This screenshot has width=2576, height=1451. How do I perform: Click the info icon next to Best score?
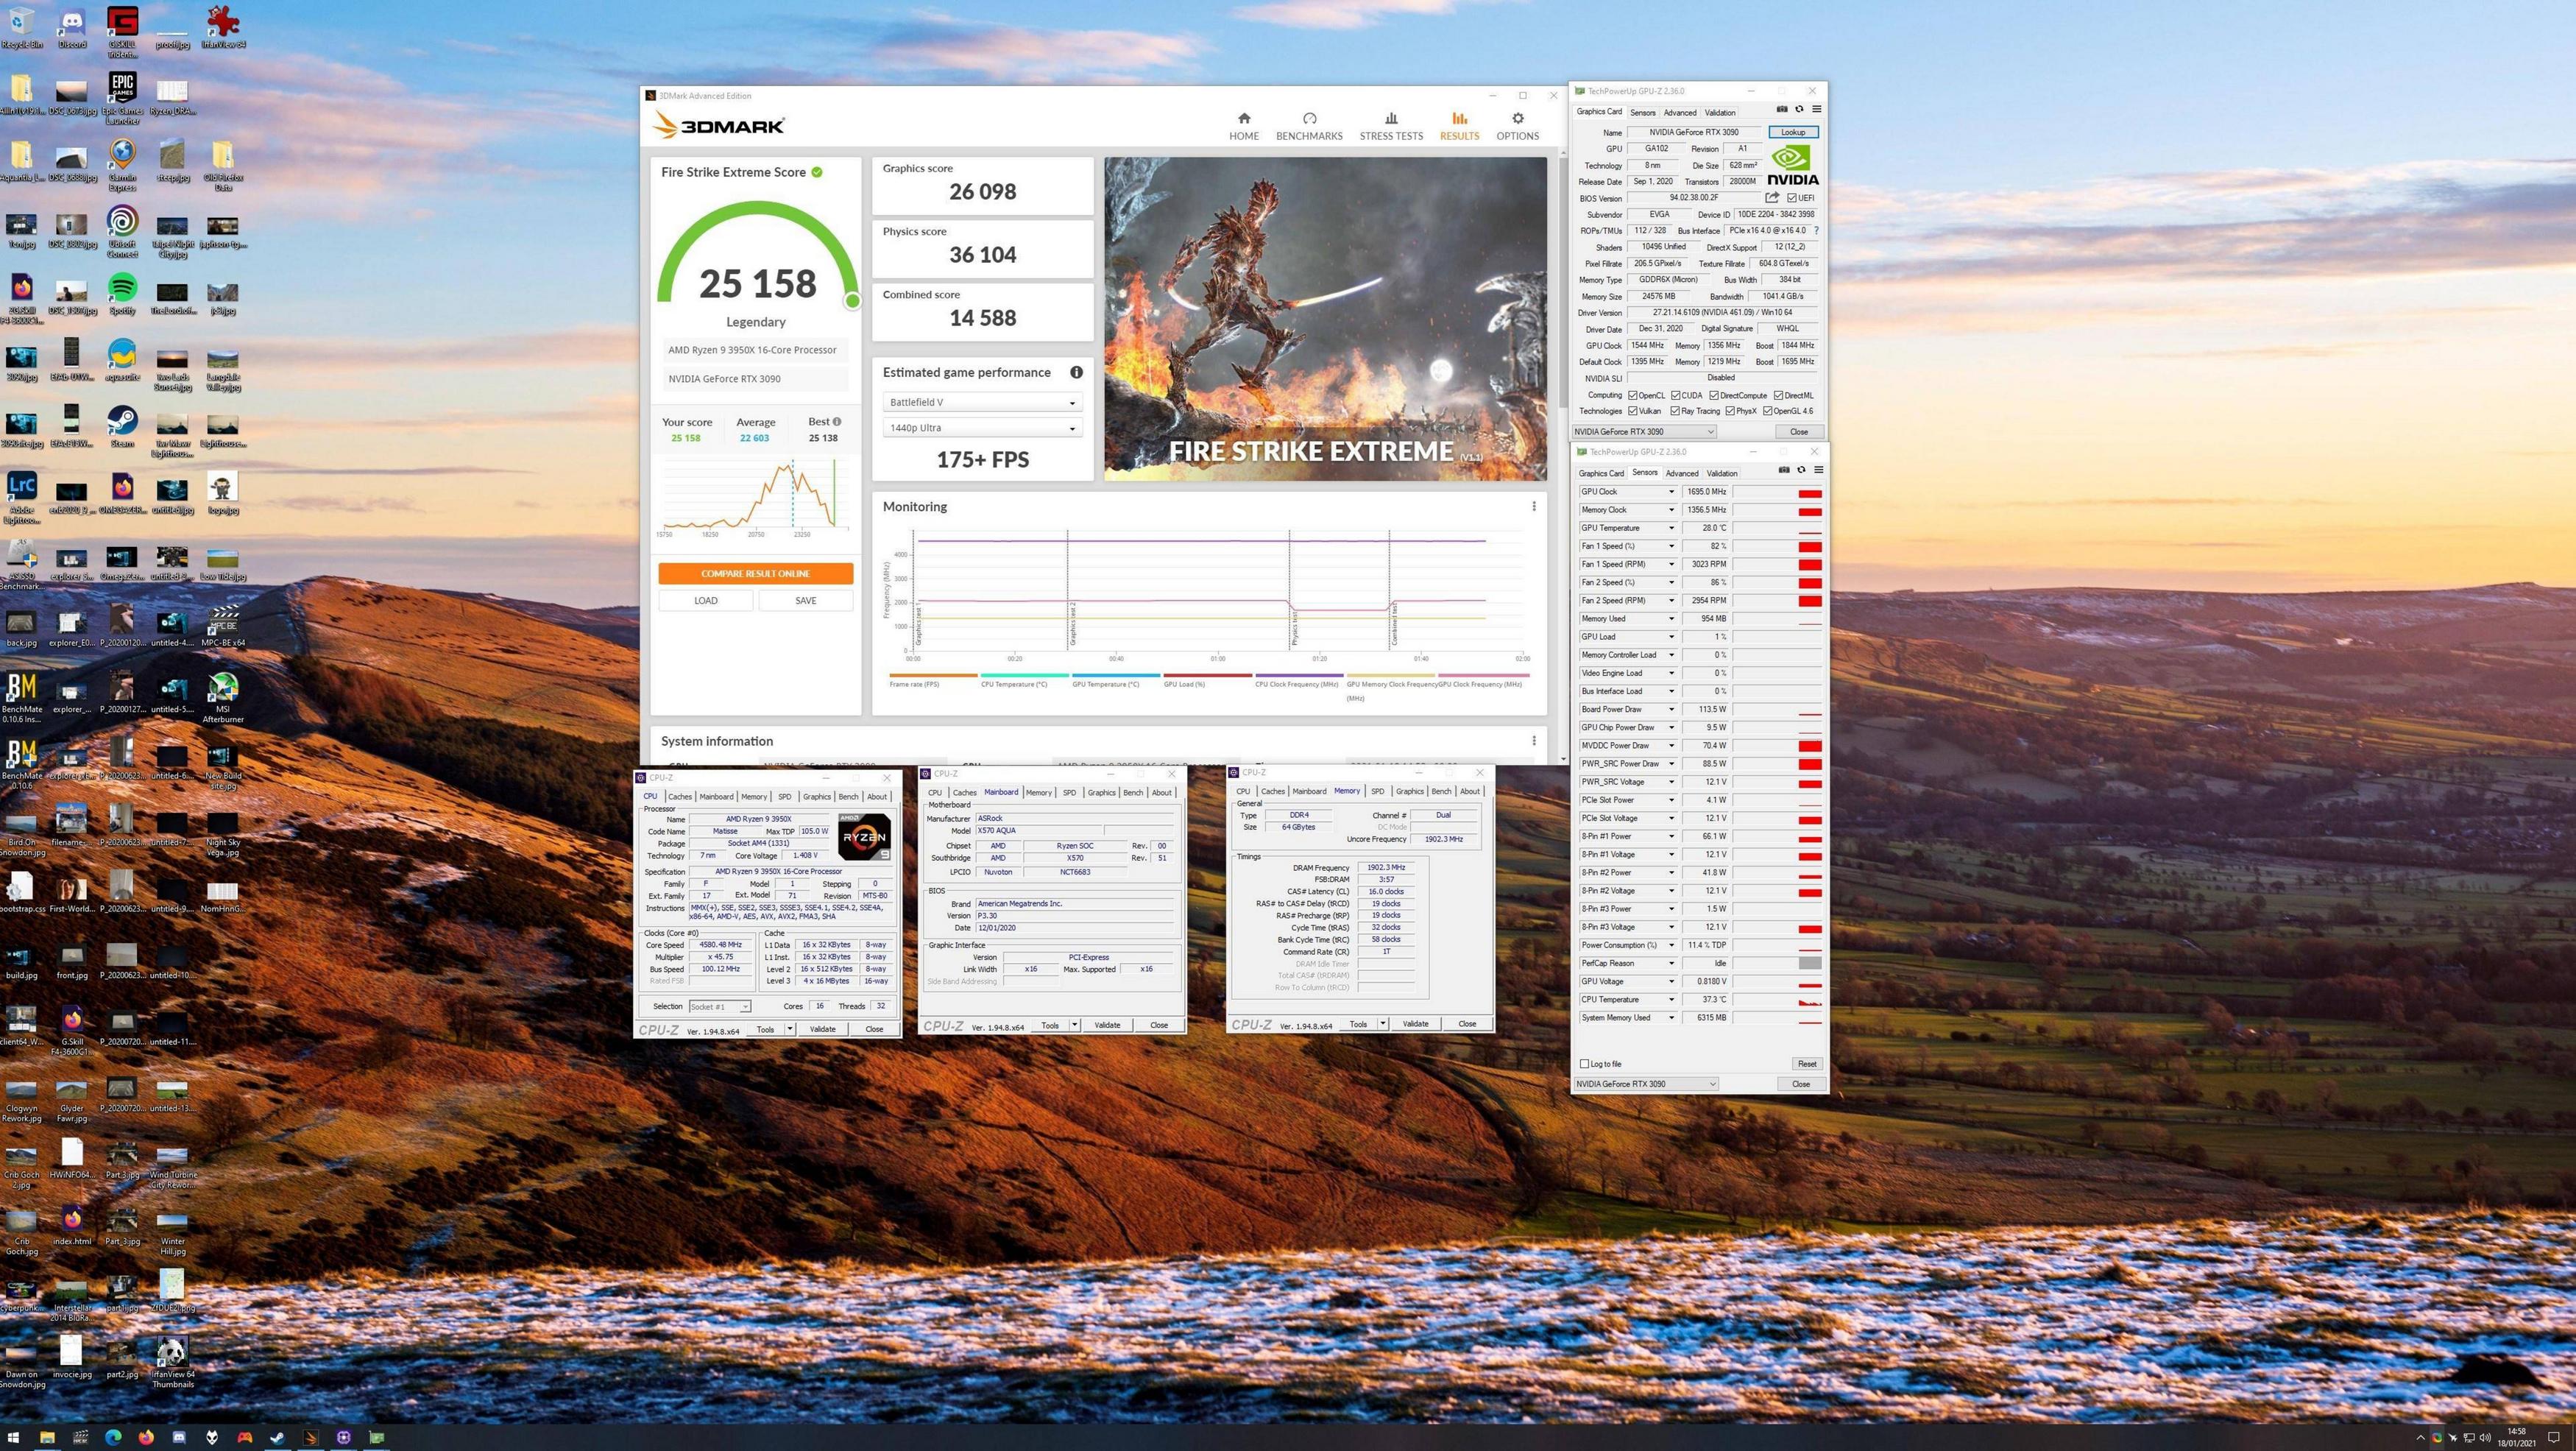coord(837,421)
